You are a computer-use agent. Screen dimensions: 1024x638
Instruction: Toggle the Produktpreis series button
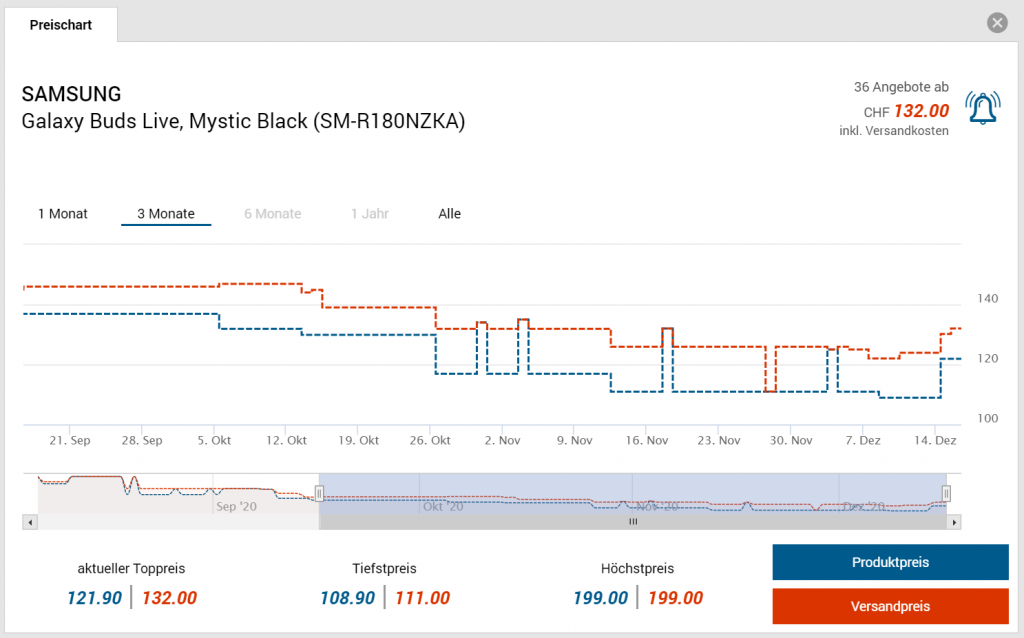(x=890, y=562)
